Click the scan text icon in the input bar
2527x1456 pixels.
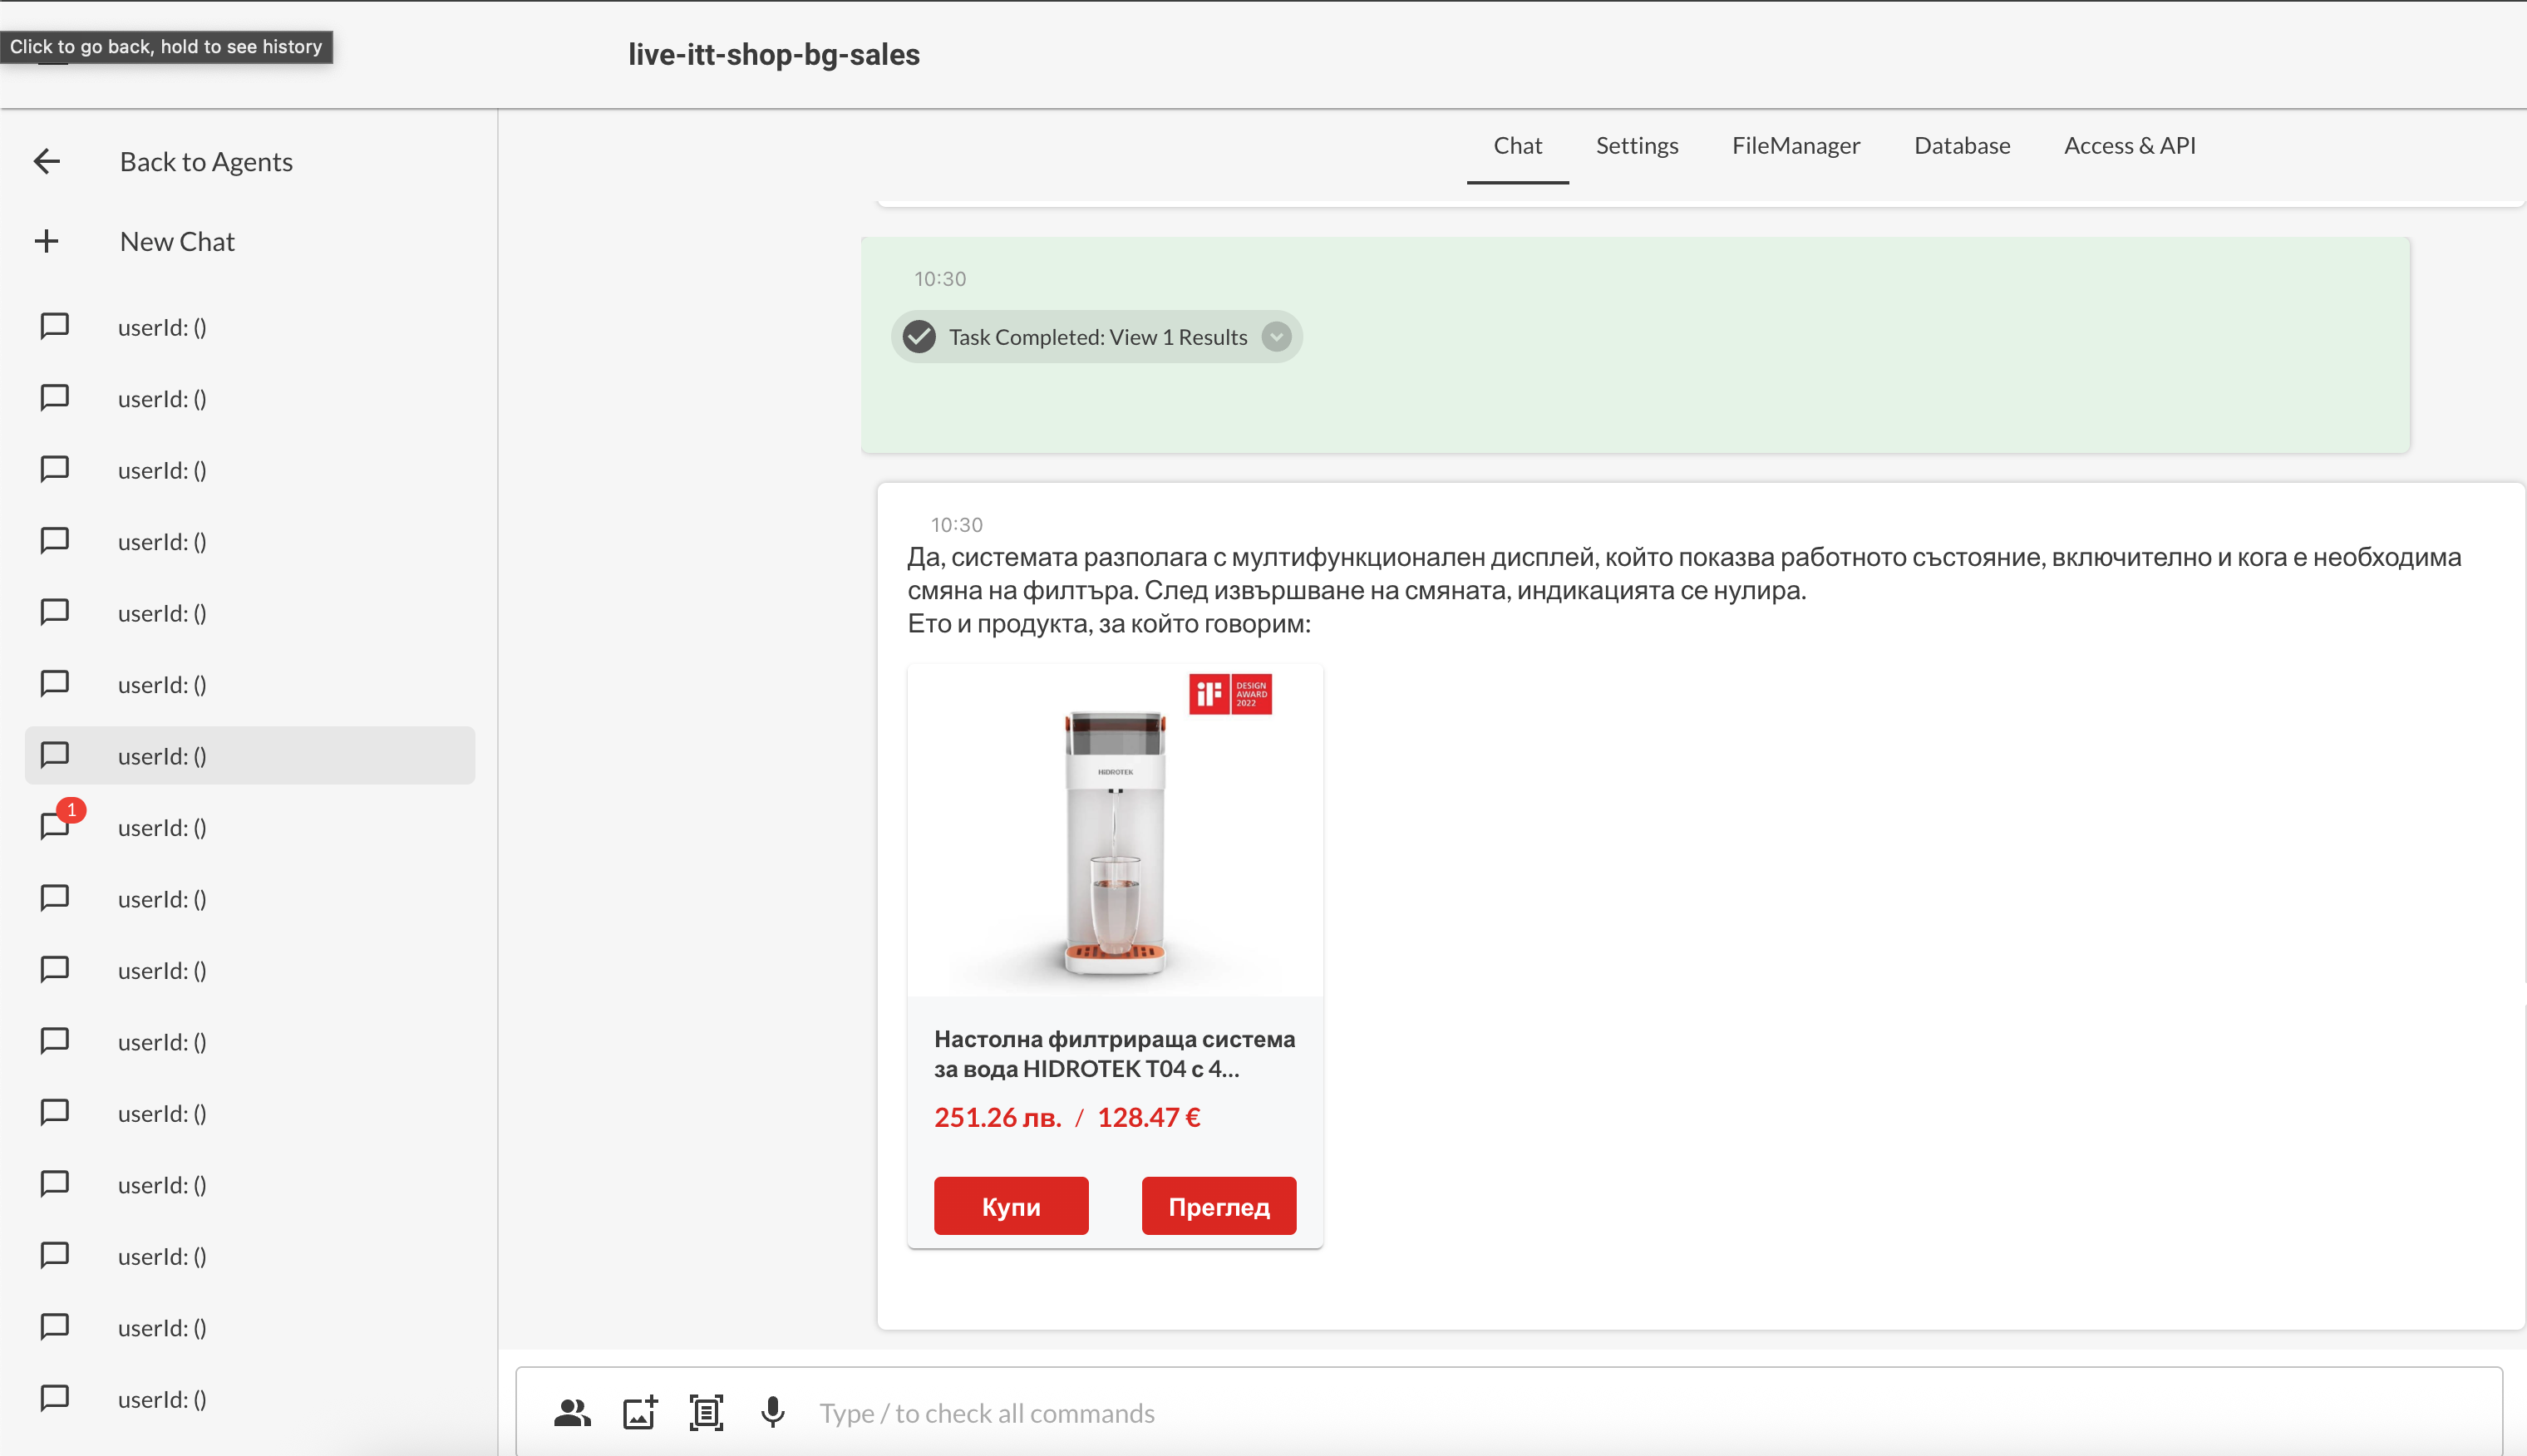(706, 1413)
